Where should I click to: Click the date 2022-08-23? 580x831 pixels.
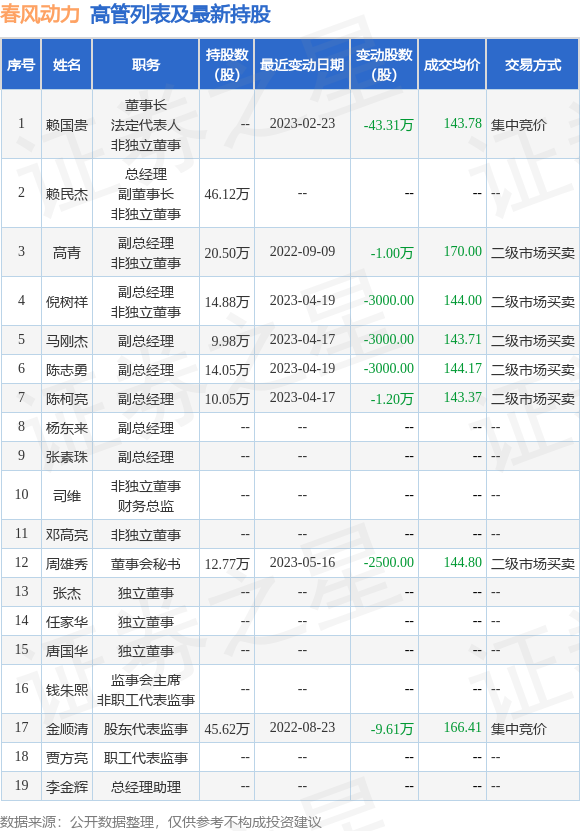coord(302,727)
